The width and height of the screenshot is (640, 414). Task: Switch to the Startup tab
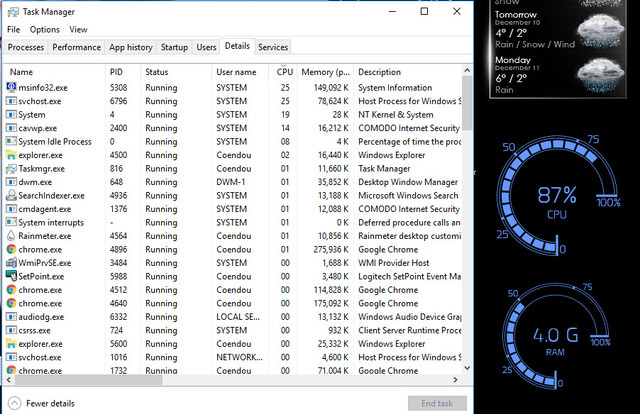point(174,47)
